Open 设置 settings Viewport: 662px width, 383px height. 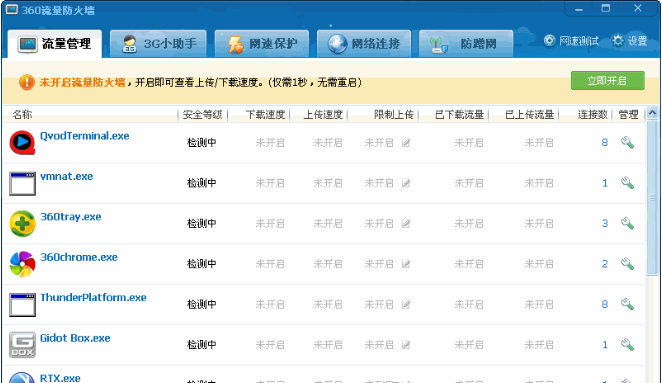tap(629, 41)
